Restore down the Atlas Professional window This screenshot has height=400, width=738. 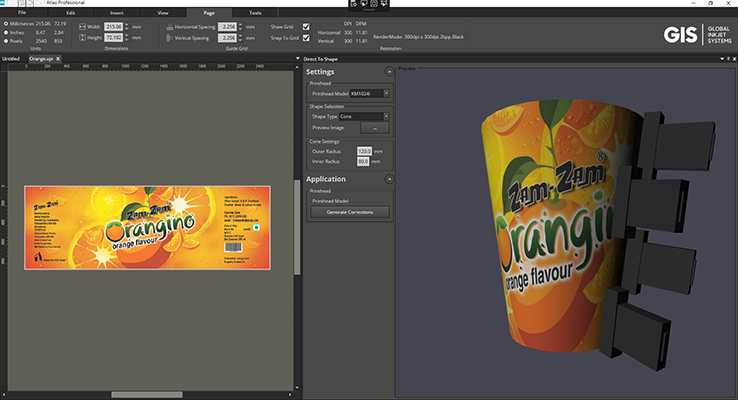711,3
